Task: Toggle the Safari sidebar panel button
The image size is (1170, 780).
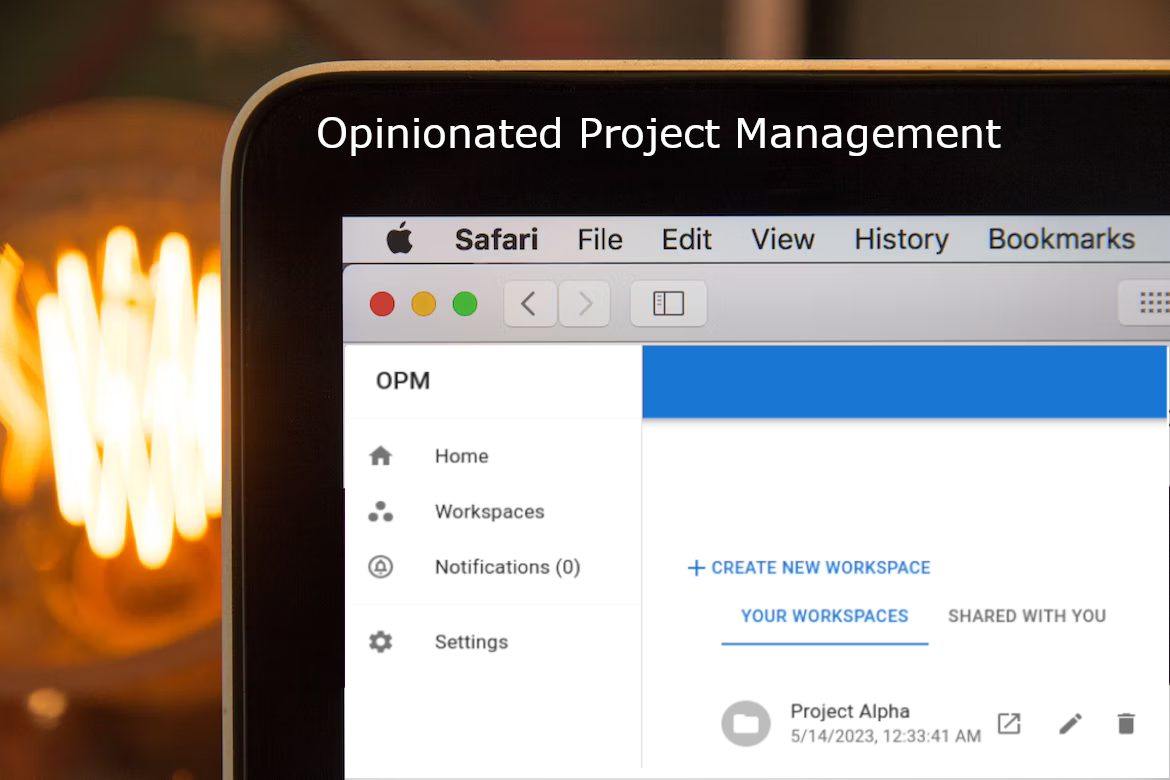Action: click(668, 303)
